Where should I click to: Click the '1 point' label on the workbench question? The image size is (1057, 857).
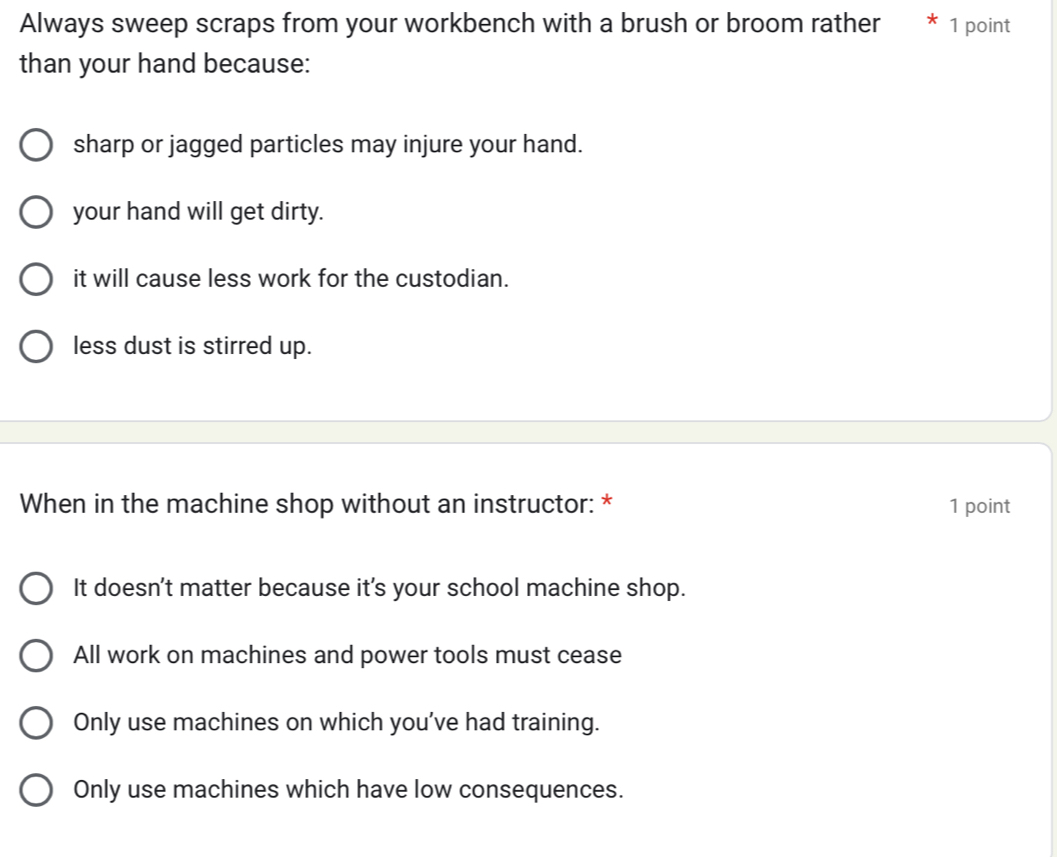tap(980, 27)
